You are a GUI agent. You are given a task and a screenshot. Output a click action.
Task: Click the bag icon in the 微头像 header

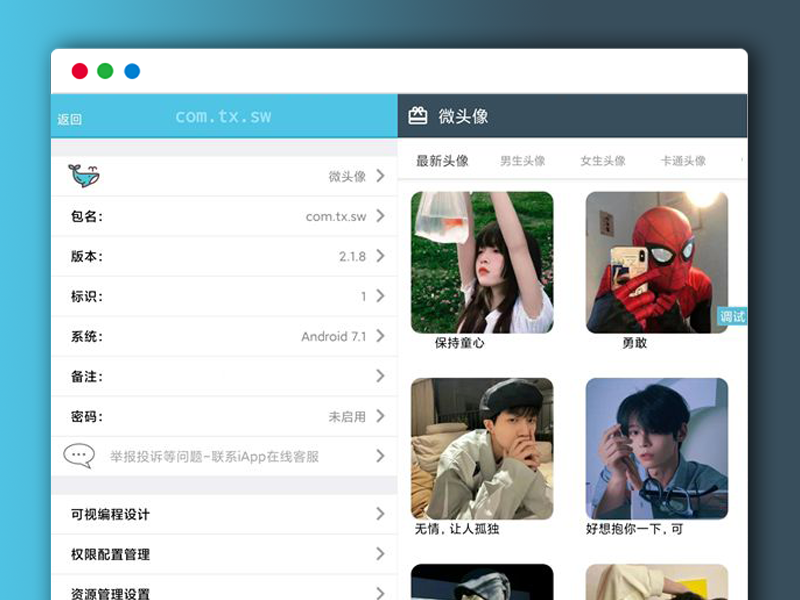tap(417, 115)
